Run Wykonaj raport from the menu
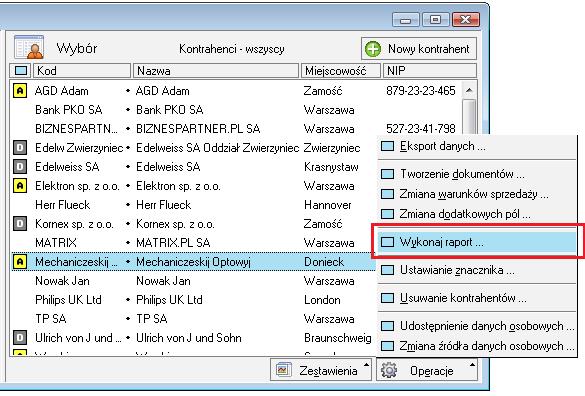Screen dimensions: 585x396 pyautogui.click(x=477, y=242)
